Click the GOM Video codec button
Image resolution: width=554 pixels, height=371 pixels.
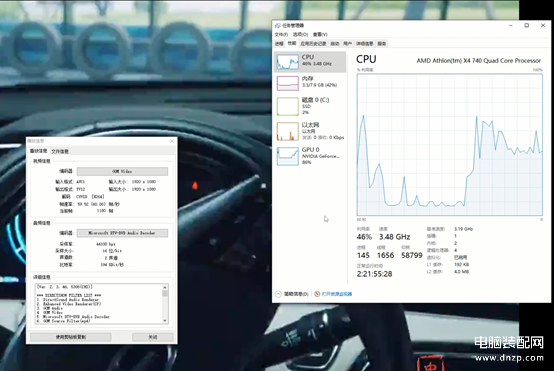coord(122,171)
